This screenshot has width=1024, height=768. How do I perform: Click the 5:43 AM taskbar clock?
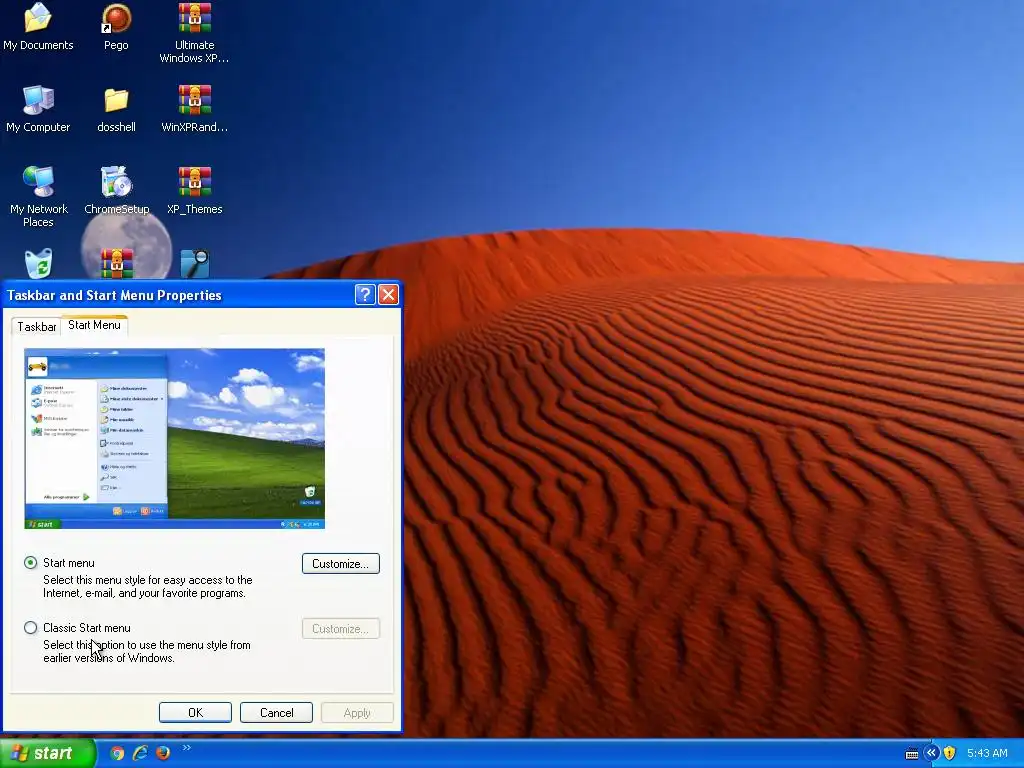(x=987, y=753)
